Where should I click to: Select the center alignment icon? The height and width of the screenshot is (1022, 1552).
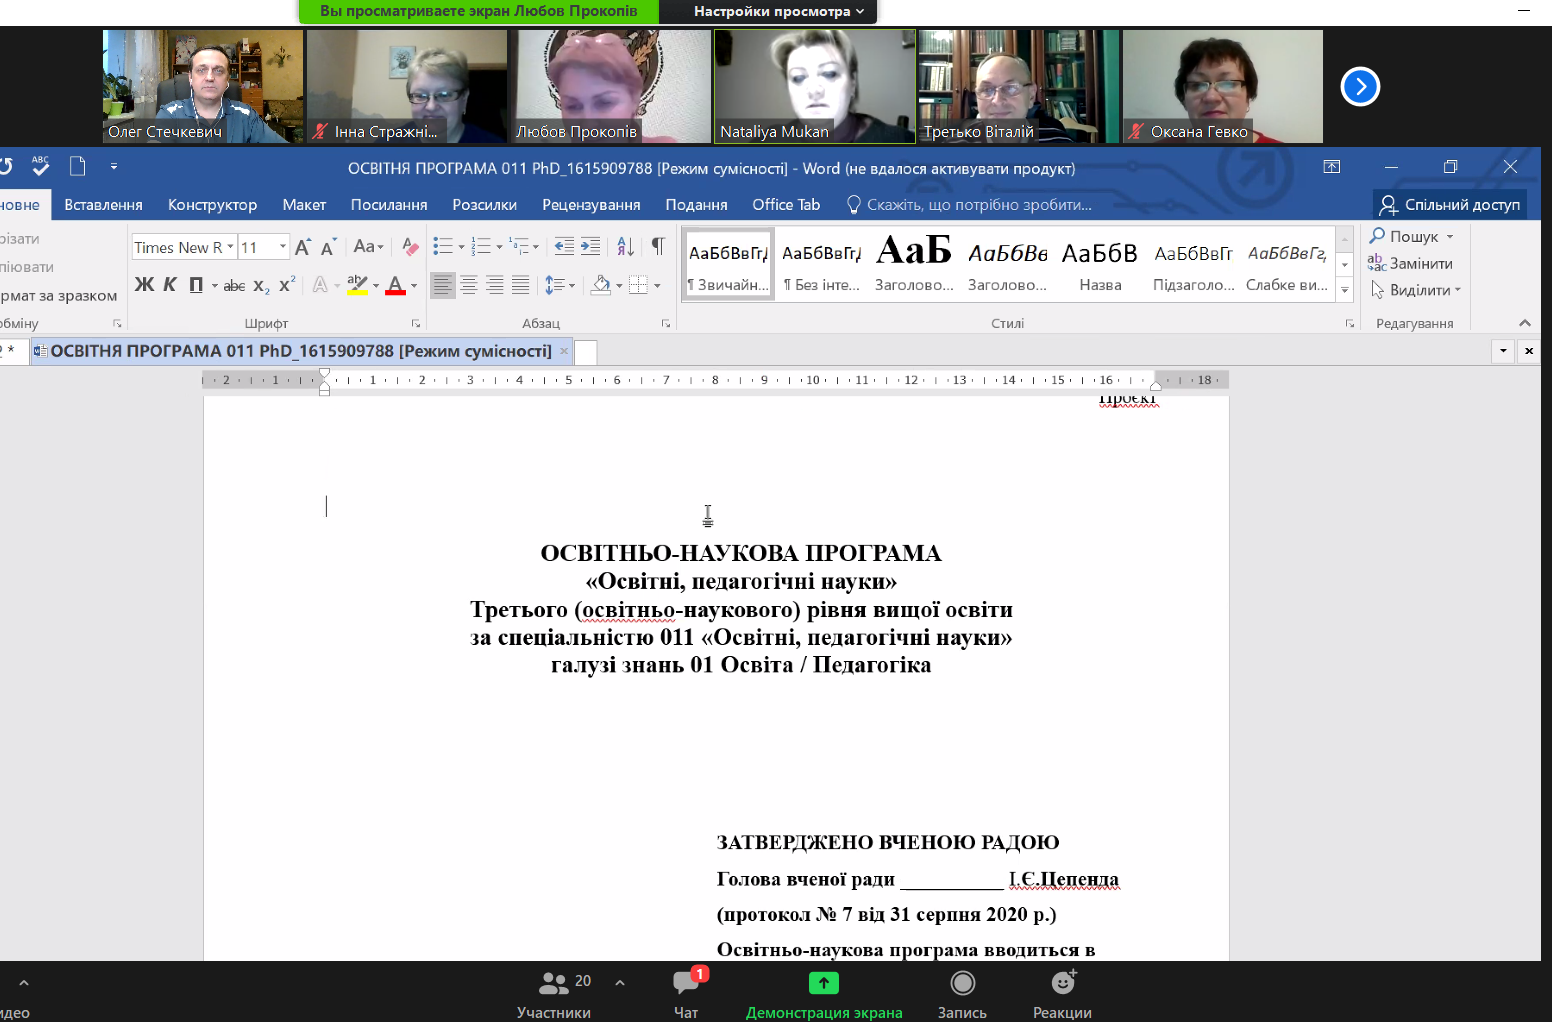tap(468, 285)
